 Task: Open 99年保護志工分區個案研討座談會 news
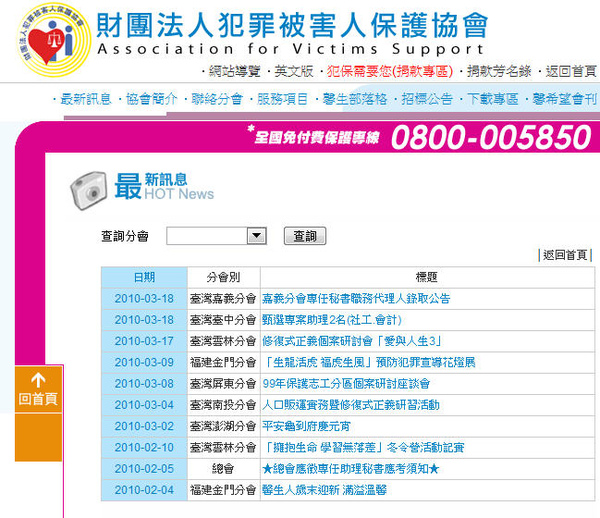pyautogui.click(x=346, y=384)
